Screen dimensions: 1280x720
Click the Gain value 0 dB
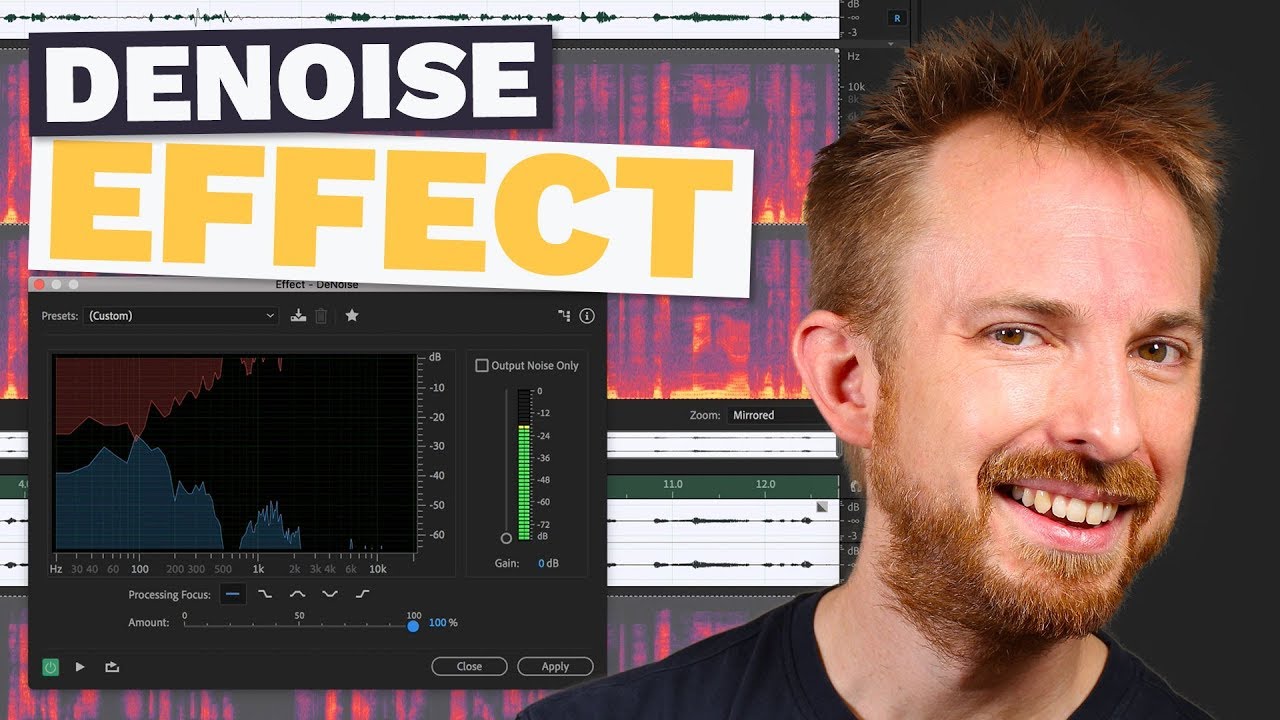click(548, 564)
